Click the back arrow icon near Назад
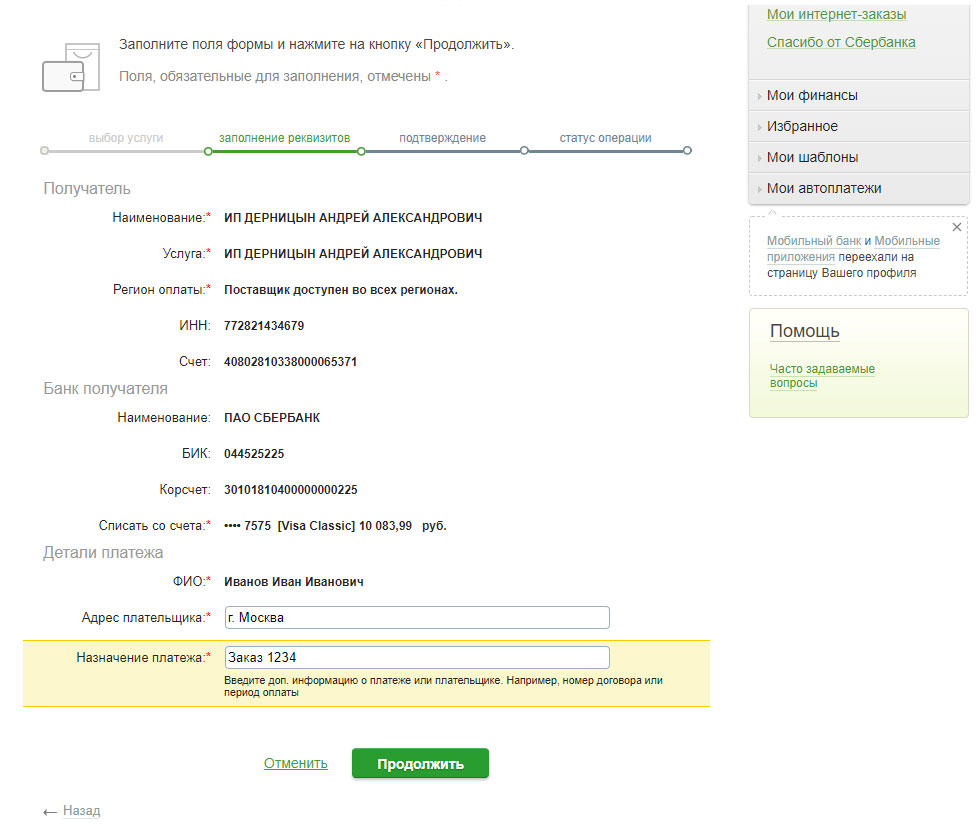This screenshot has width=980, height=840. [50, 812]
